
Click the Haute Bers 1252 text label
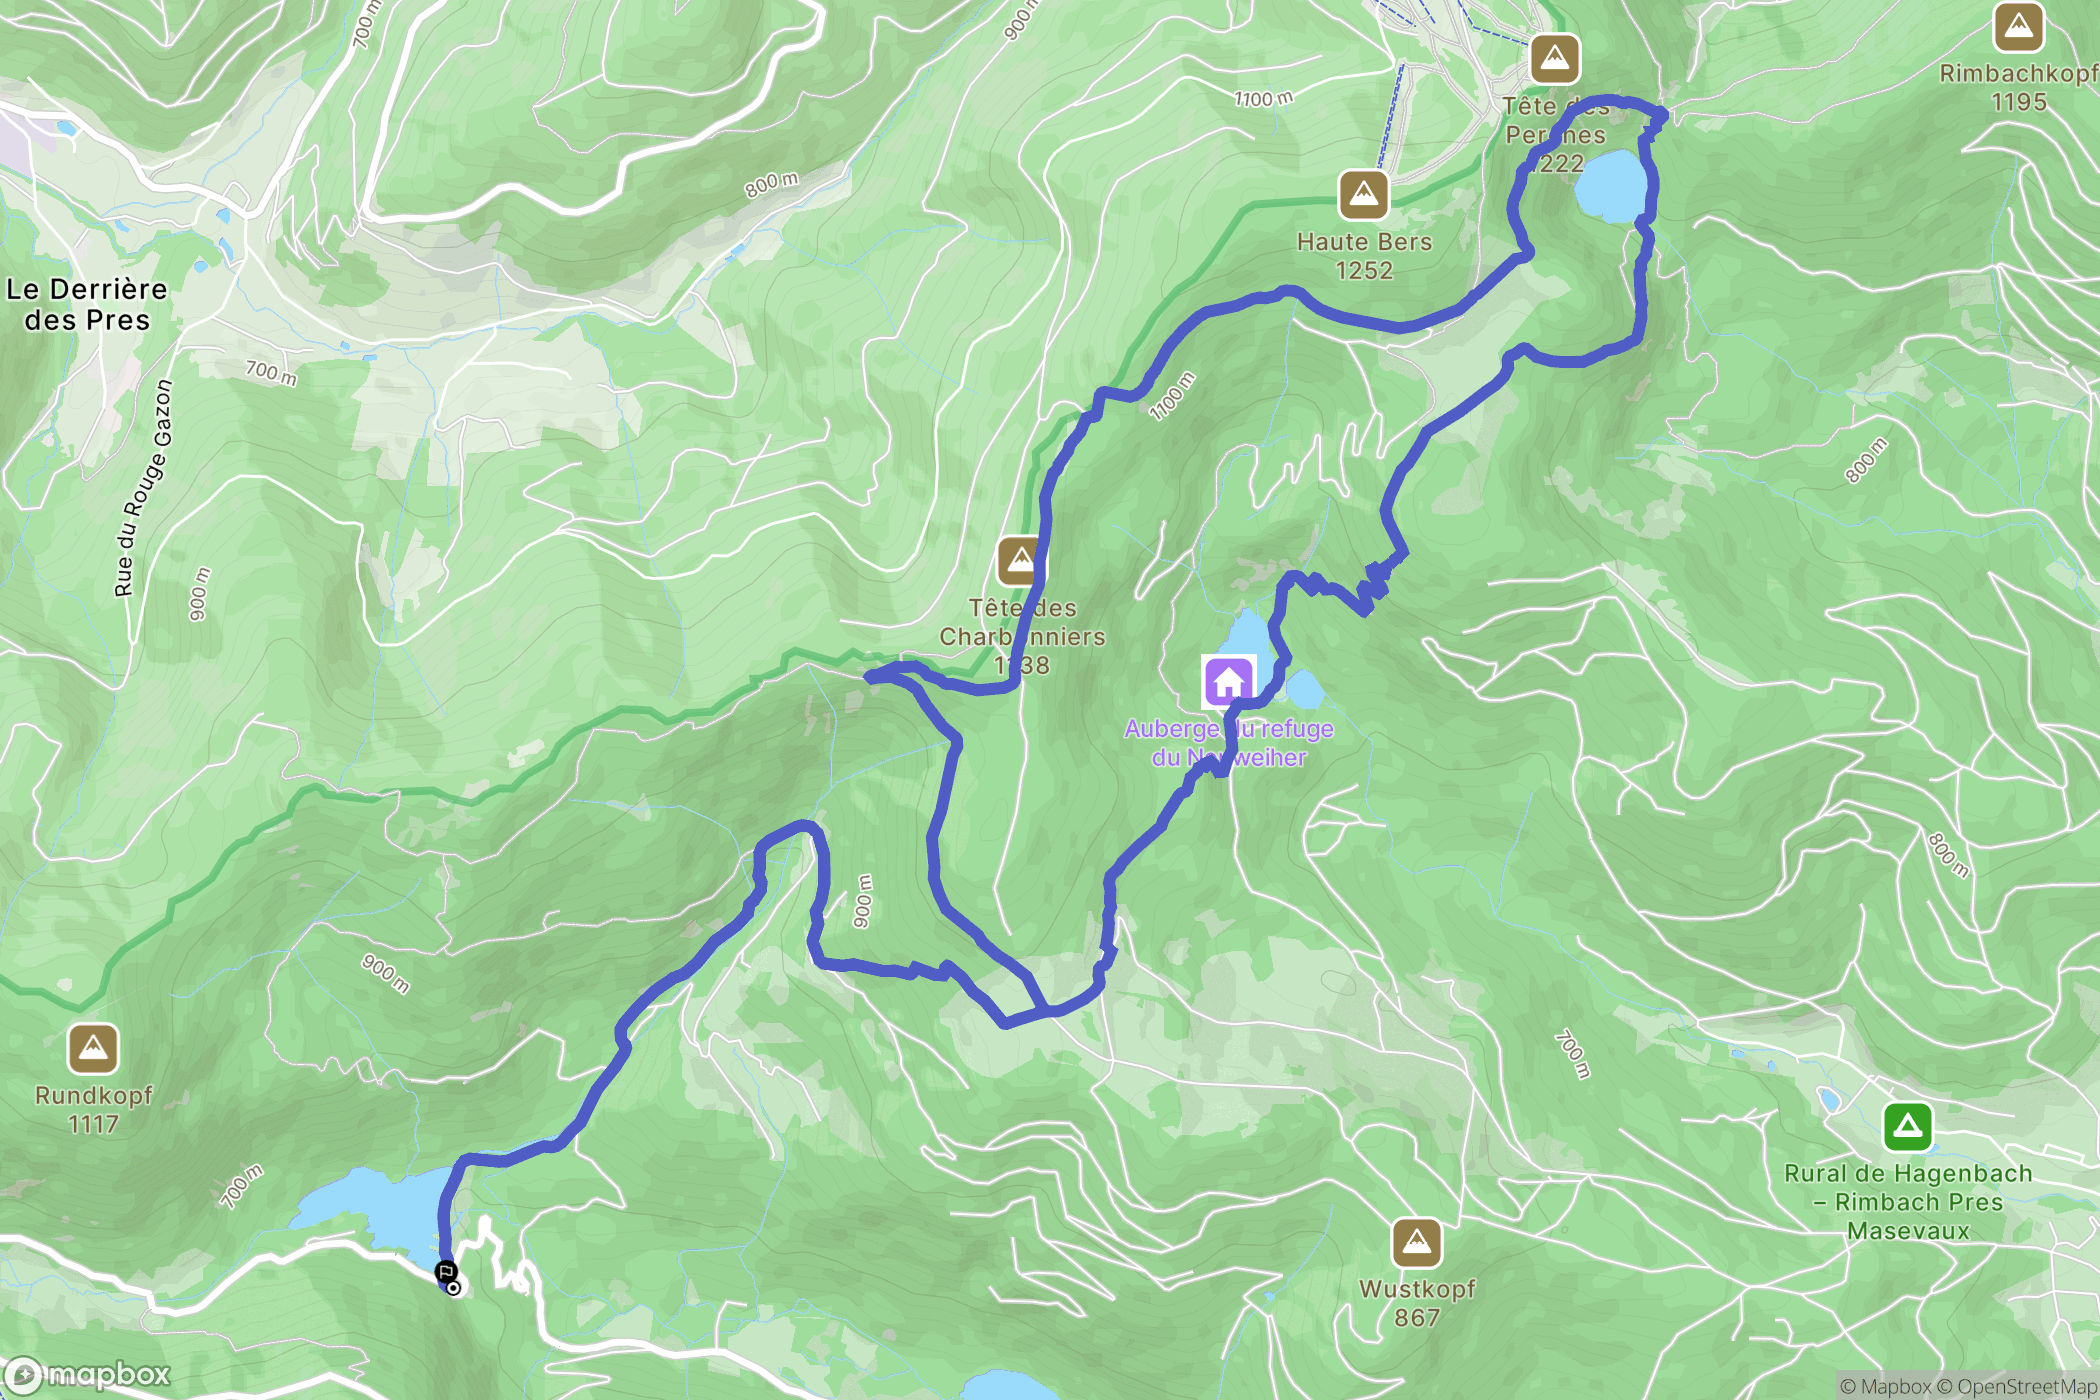tap(1364, 256)
